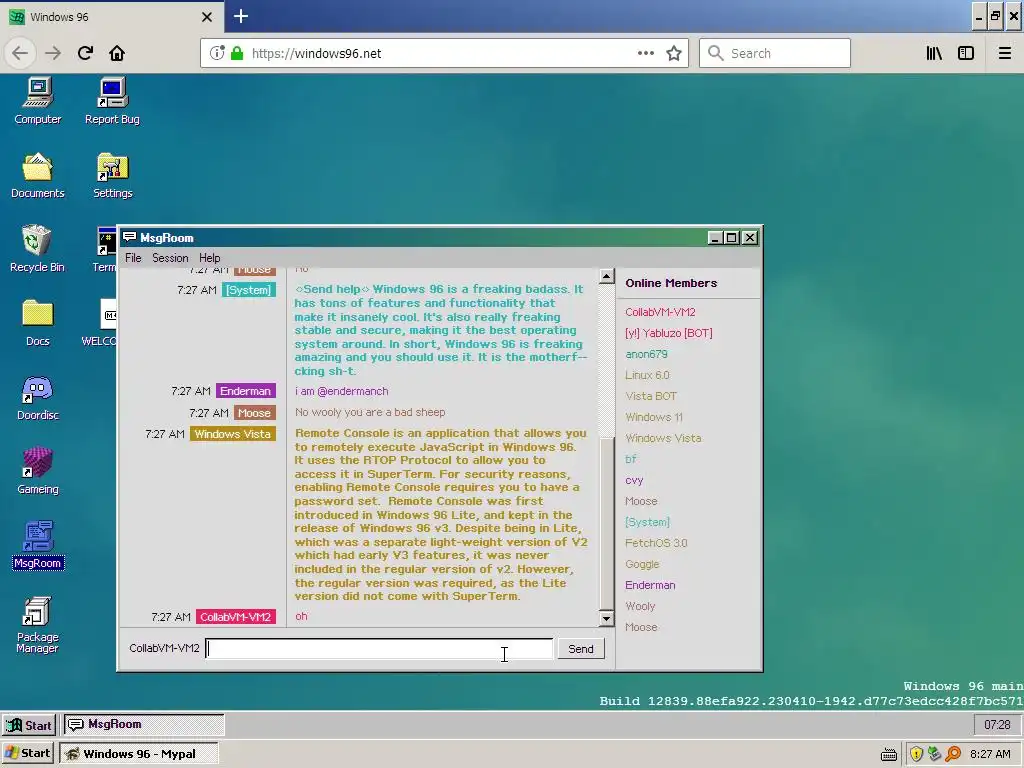Click the browser Search box

pos(775,53)
